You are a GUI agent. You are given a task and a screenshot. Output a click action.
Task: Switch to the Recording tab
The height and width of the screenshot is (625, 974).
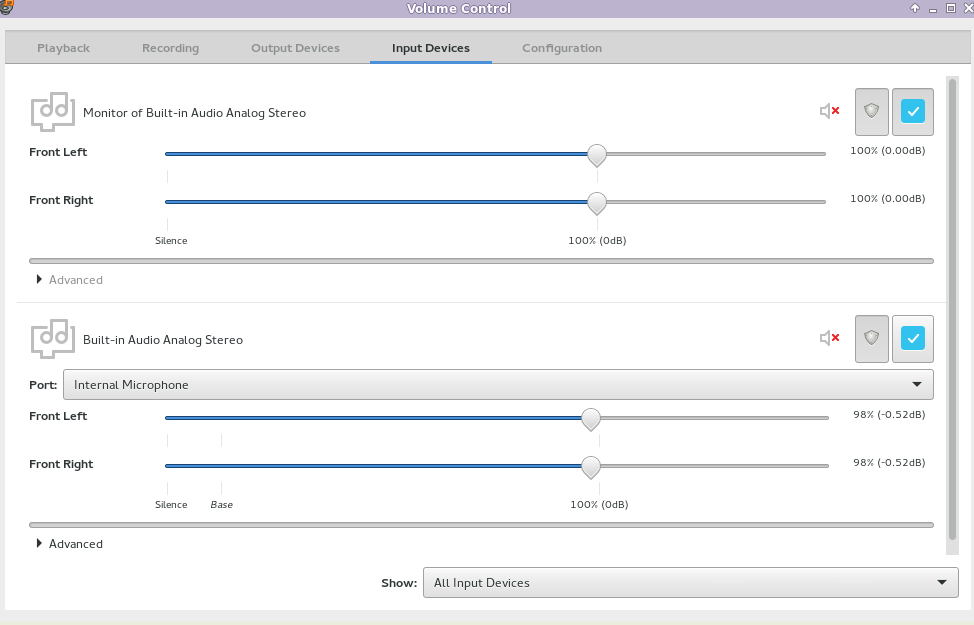[170, 48]
